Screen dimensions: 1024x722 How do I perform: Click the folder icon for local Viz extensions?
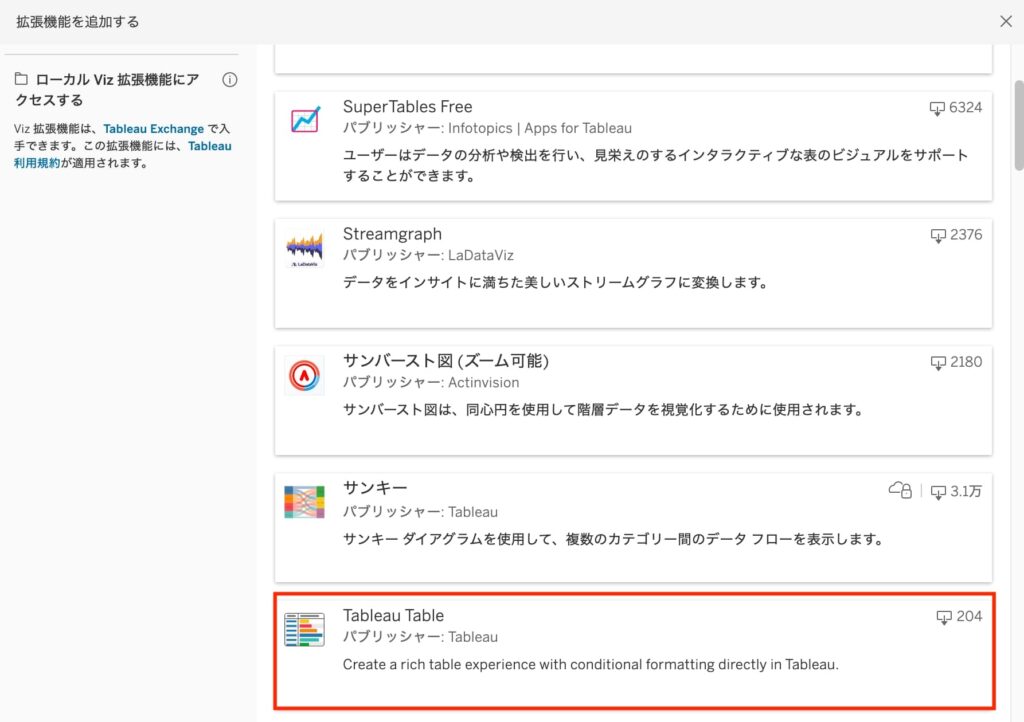[21, 80]
